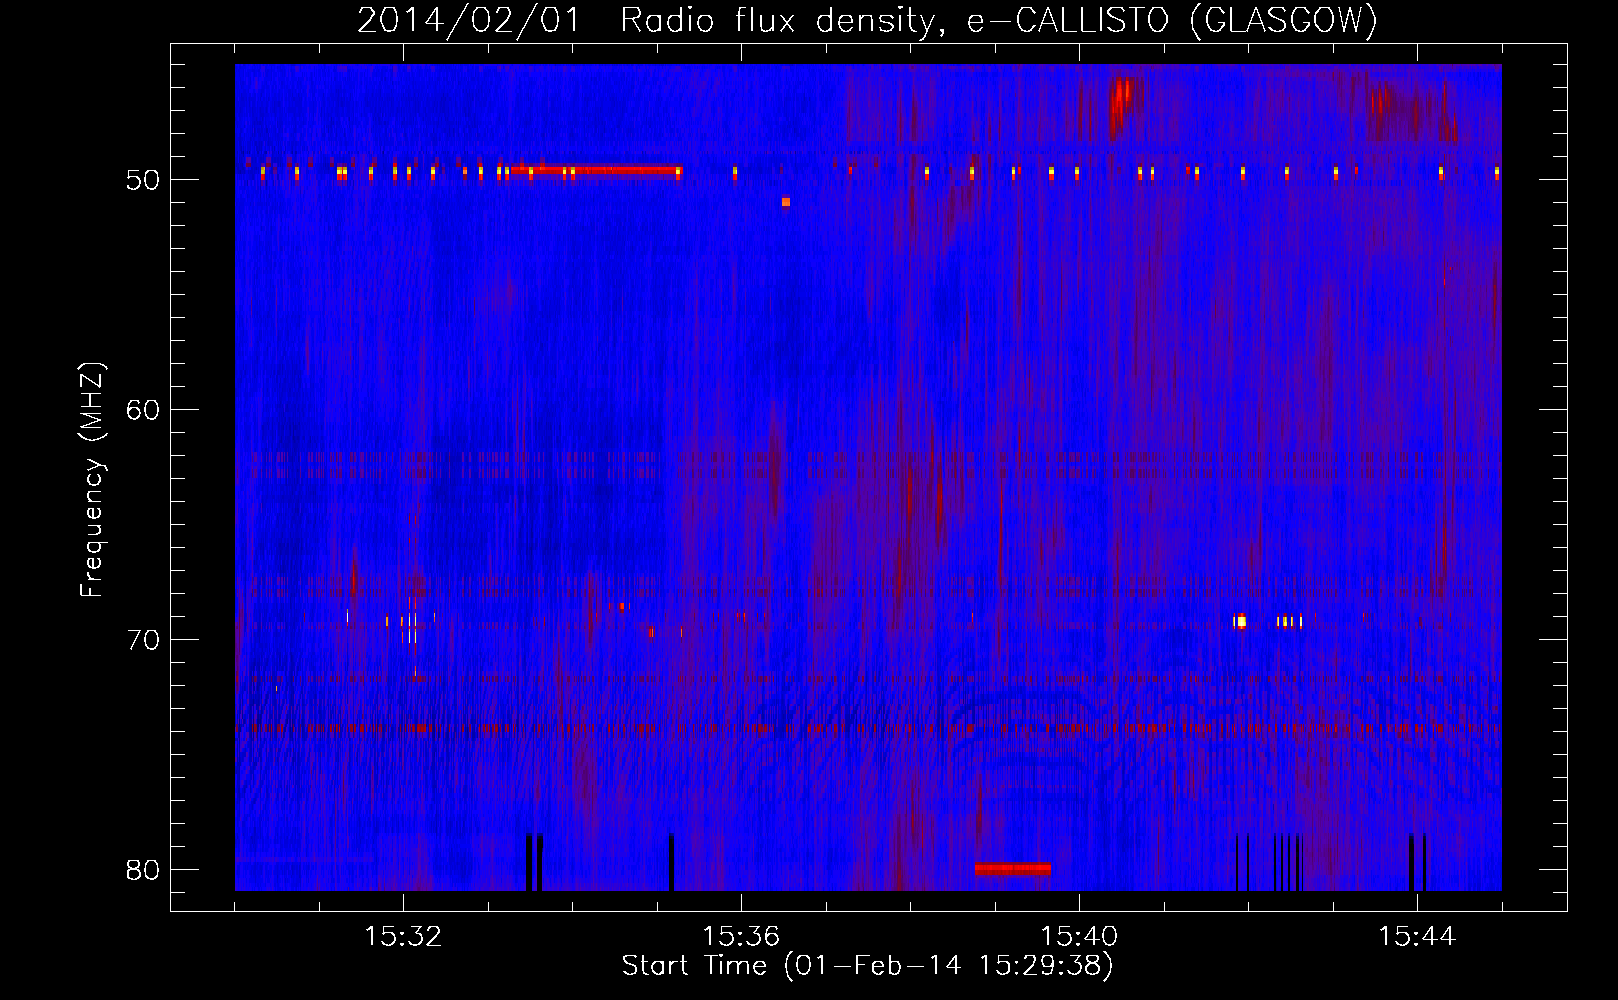The height and width of the screenshot is (1000, 1618).
Task: Click the 'Start Time (01-Feb-14 15:29:38)' label
Action: click(867, 966)
